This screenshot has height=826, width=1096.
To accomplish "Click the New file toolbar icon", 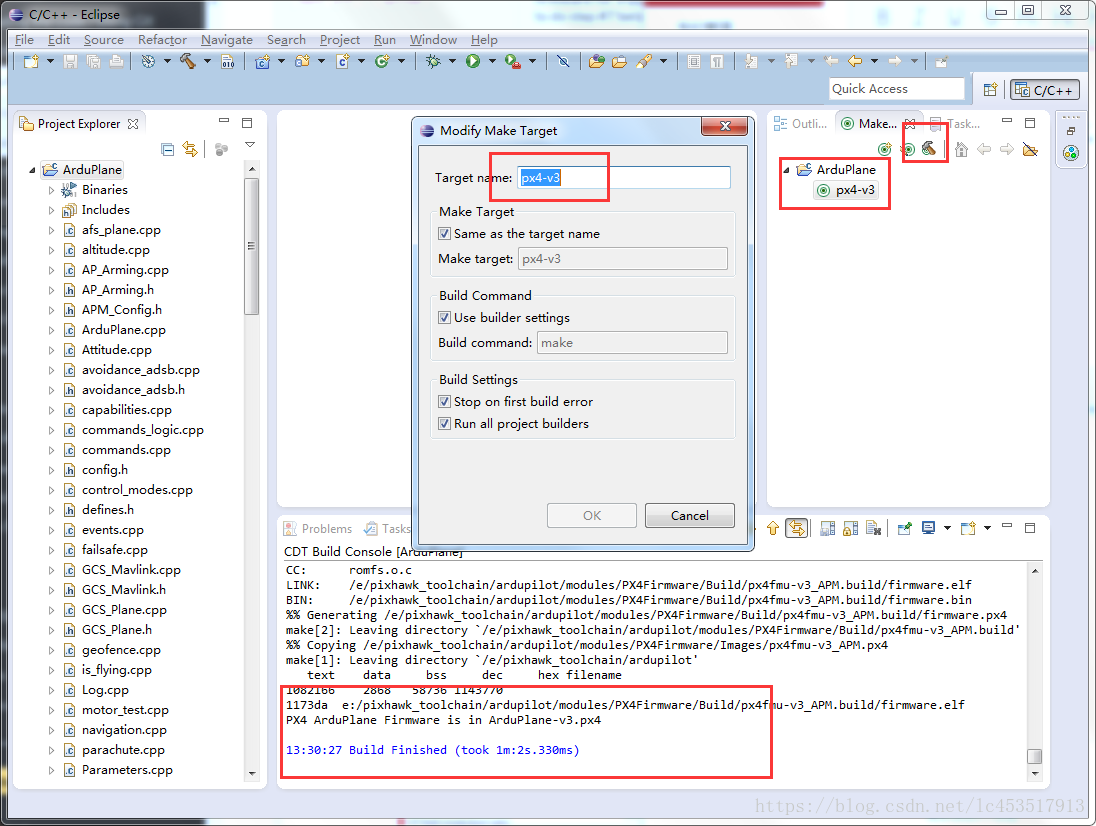I will tap(31, 61).
